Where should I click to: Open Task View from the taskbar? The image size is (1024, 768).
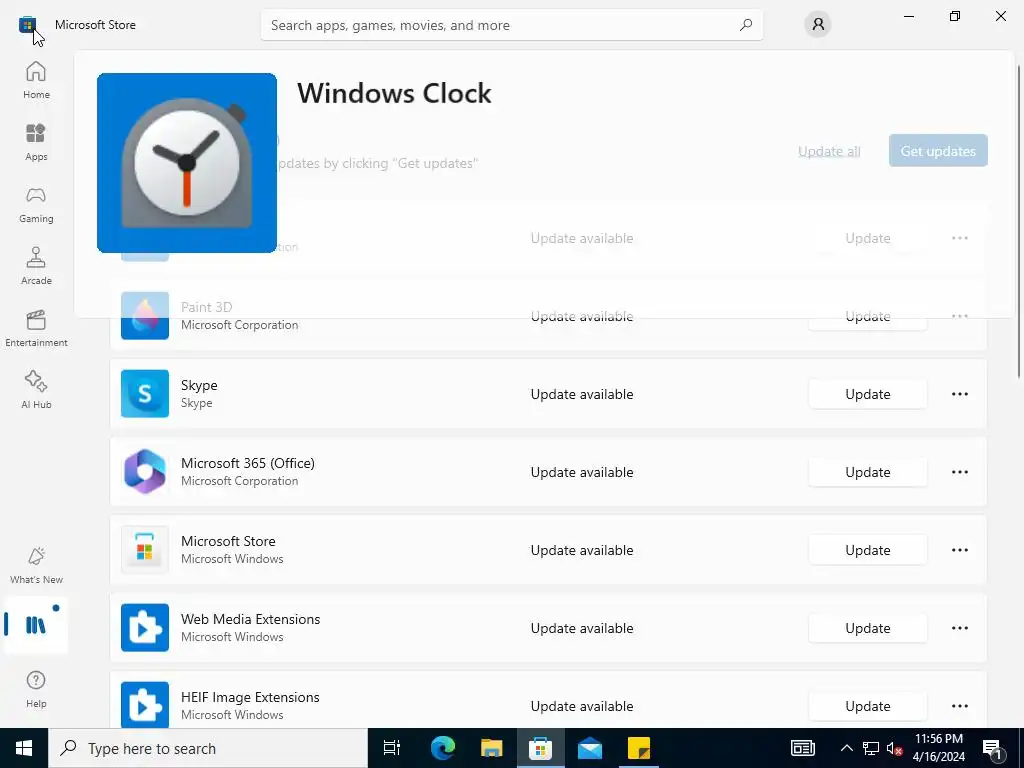[x=392, y=748]
